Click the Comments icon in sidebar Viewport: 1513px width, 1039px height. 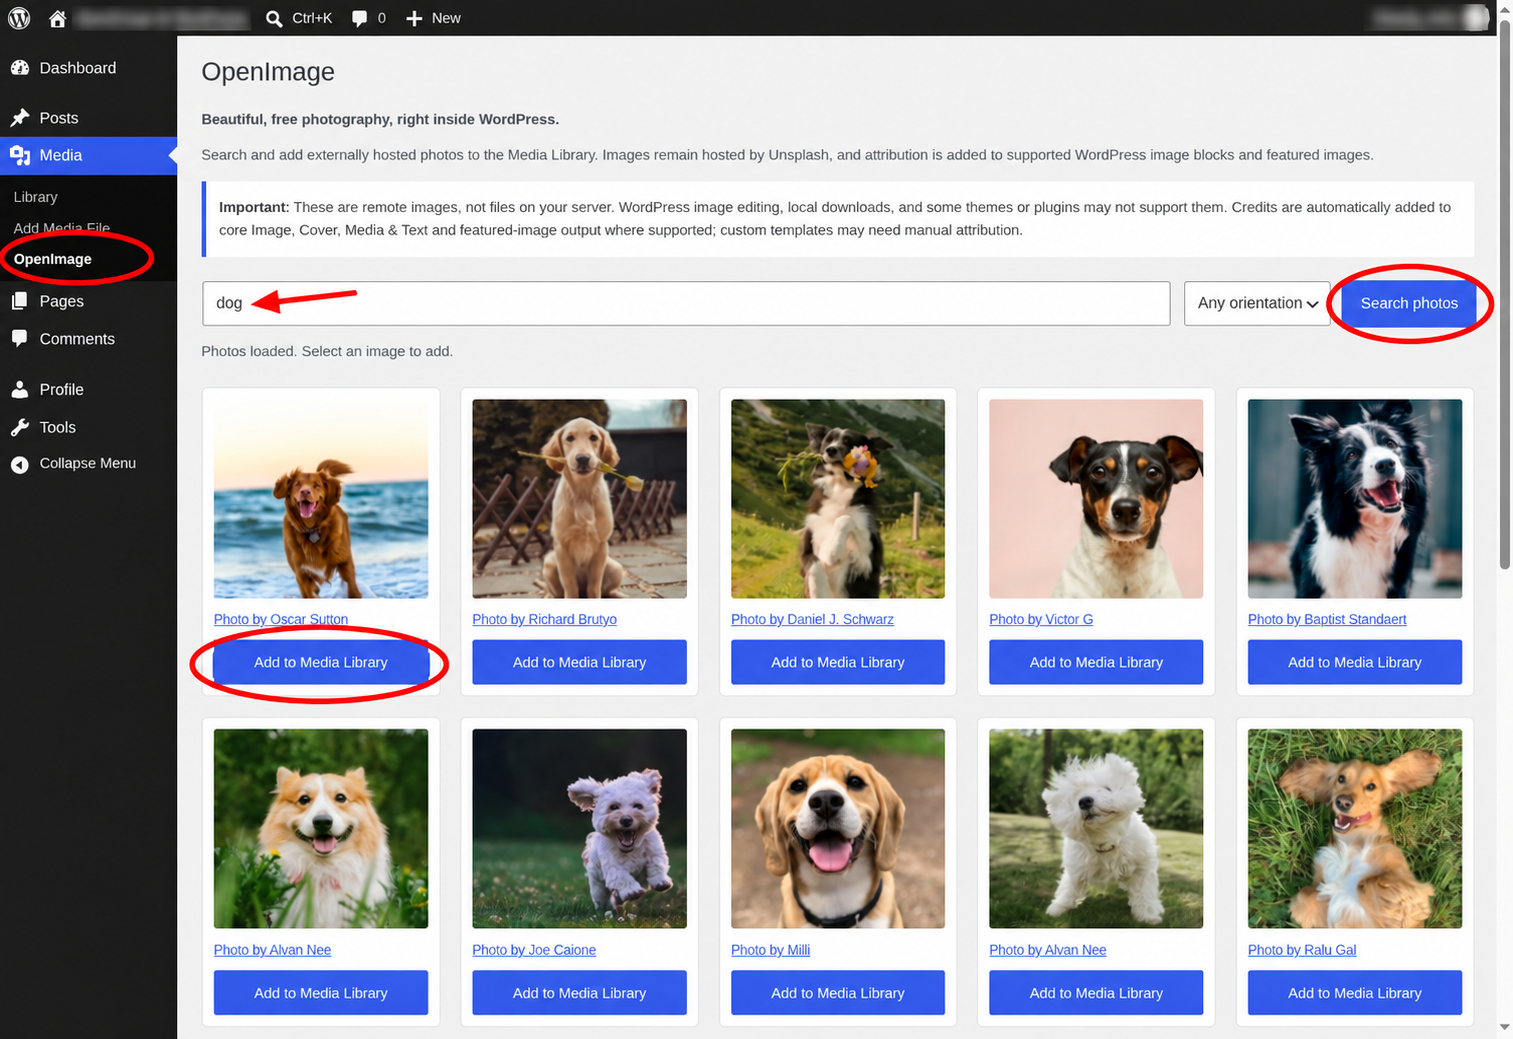20,339
